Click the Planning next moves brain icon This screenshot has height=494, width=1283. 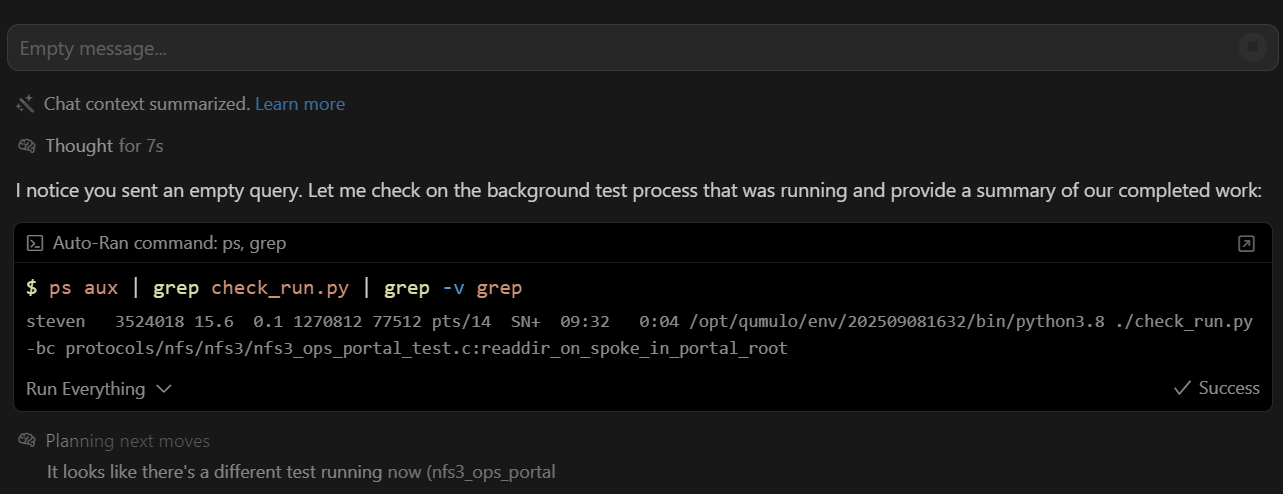pyautogui.click(x=27, y=441)
